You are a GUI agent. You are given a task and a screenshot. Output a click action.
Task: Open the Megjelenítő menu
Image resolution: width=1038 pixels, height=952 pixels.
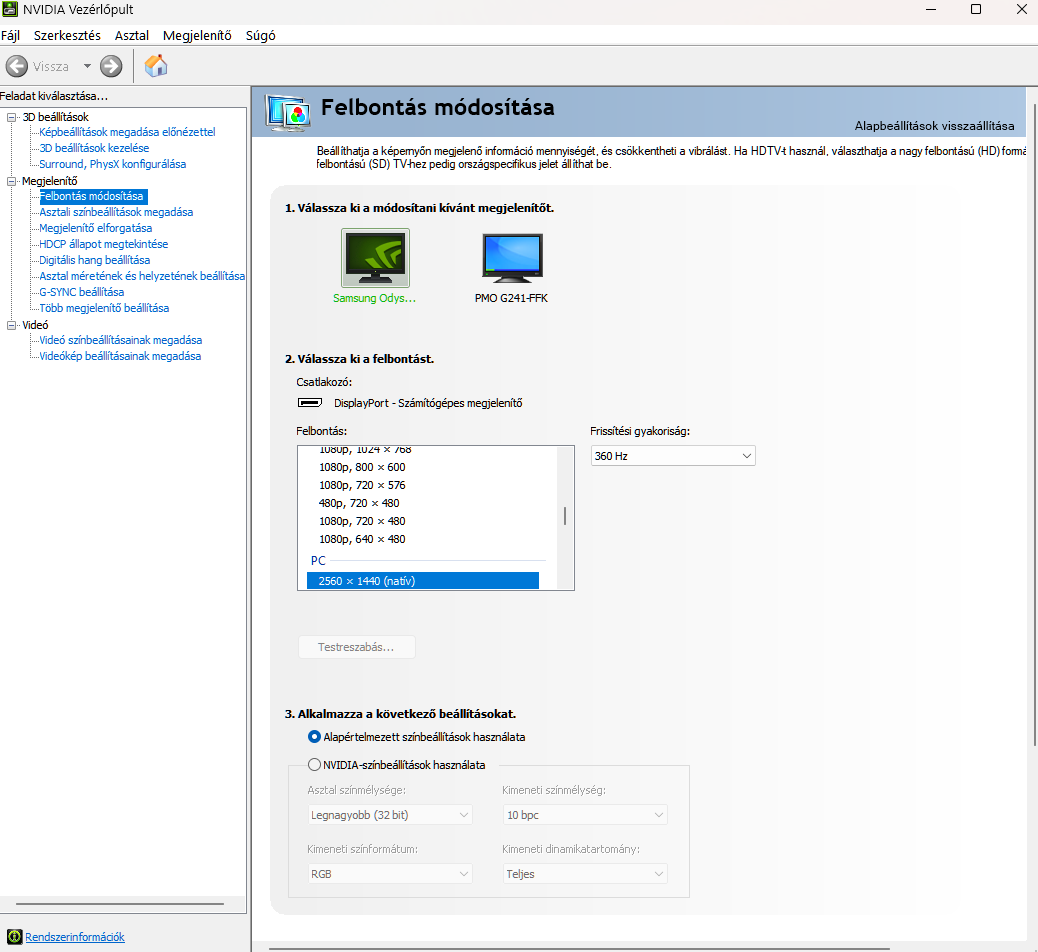point(197,36)
